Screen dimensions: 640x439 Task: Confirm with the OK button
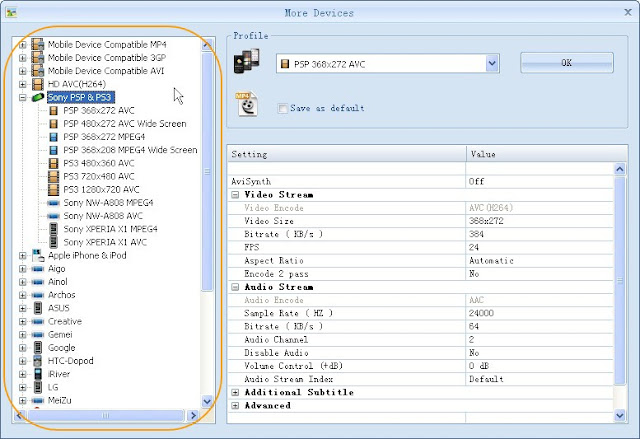click(567, 63)
